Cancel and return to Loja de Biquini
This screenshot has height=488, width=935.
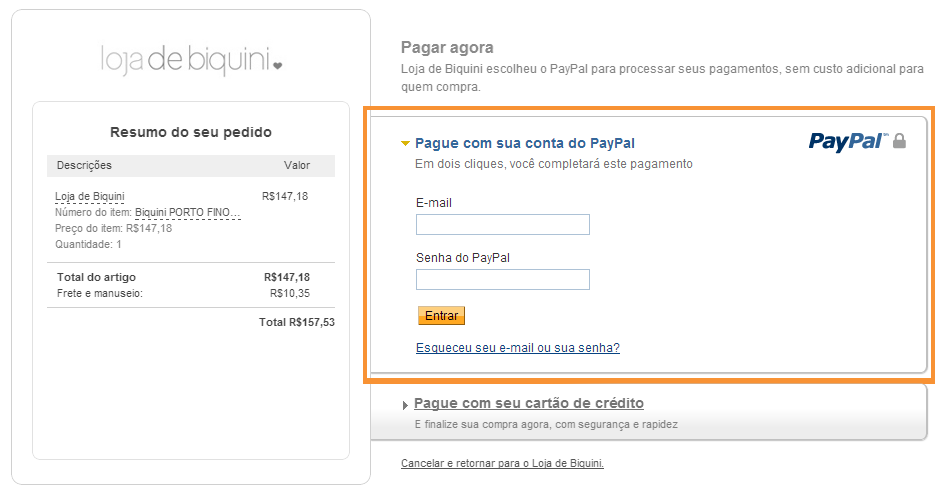(502, 463)
